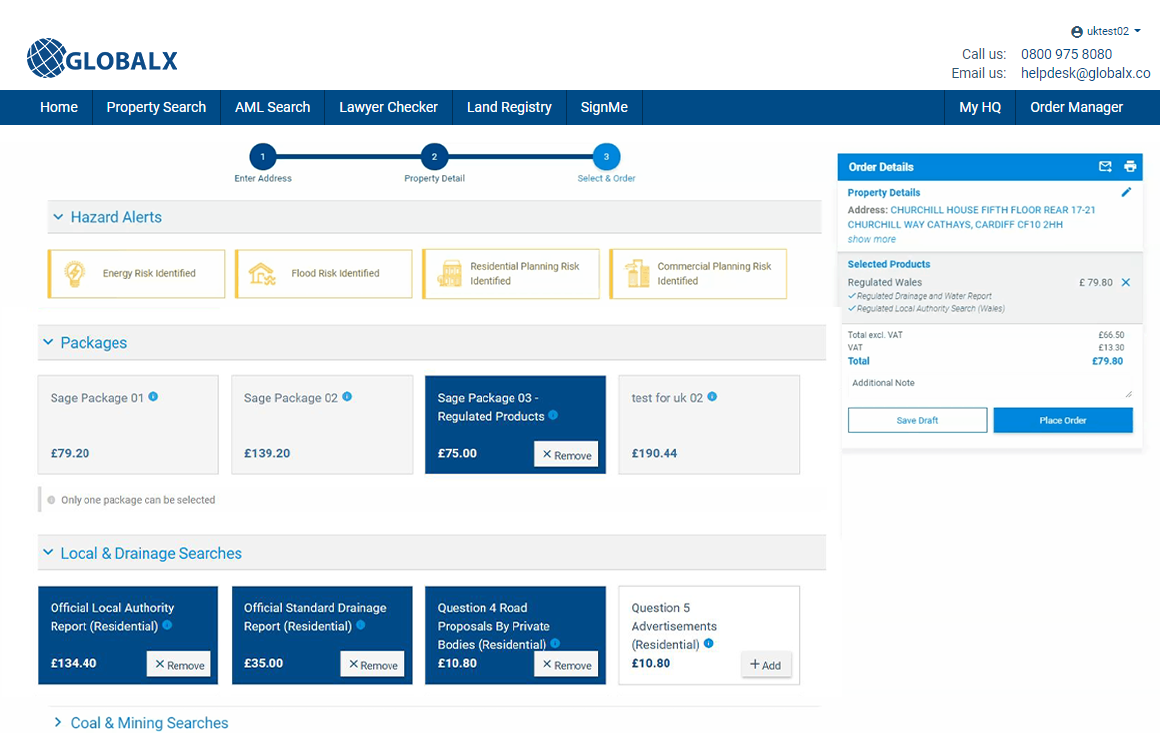Expand the Coal & Mining Searches section
This screenshot has width=1160, height=733.
point(59,722)
